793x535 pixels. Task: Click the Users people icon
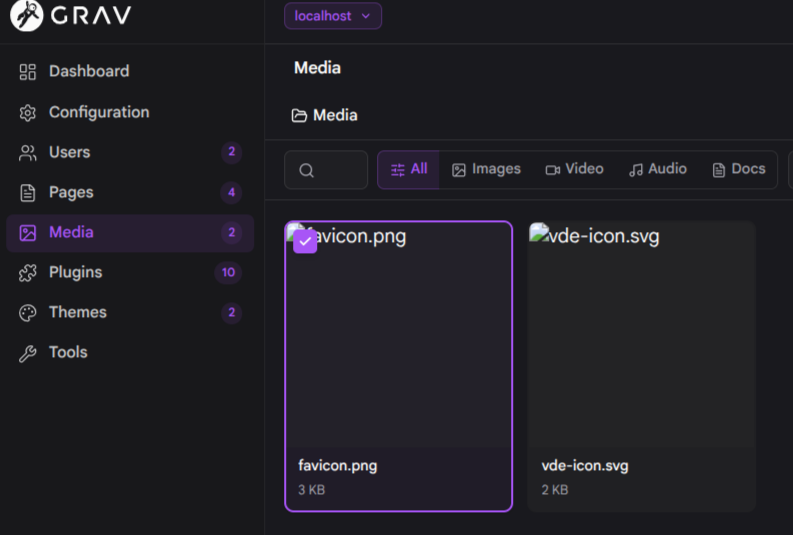pyautogui.click(x=28, y=153)
